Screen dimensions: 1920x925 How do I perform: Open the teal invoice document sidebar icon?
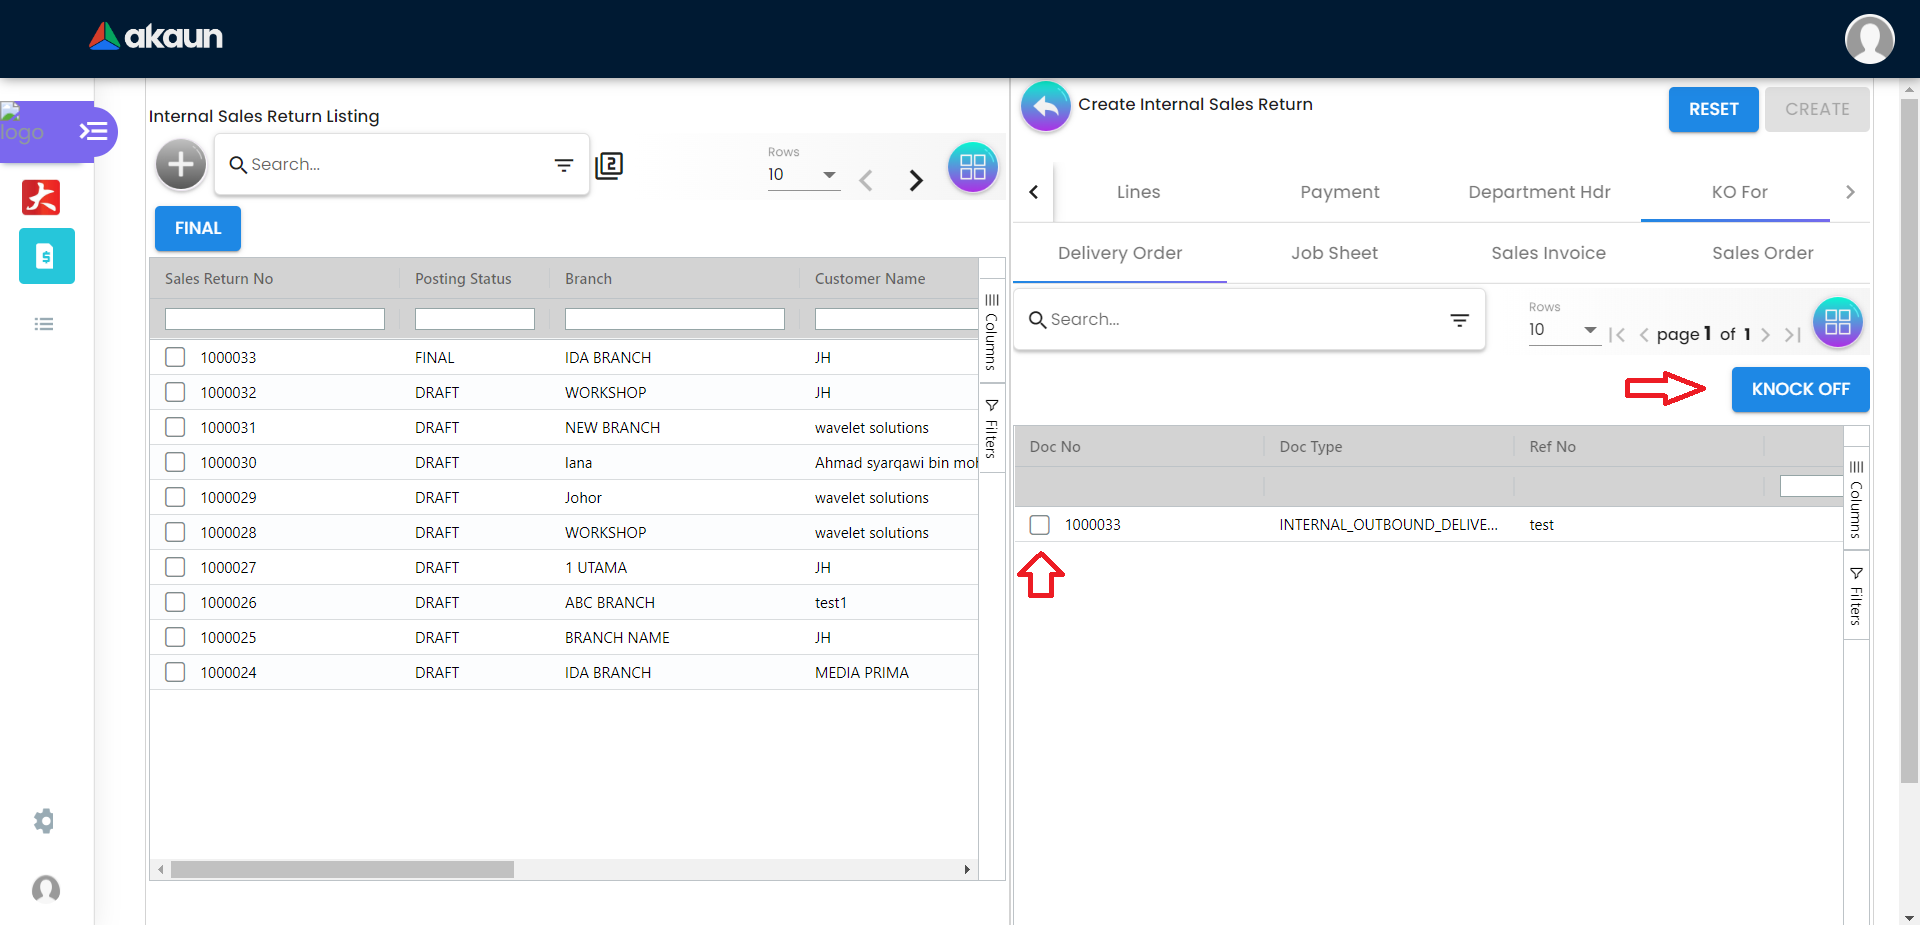tap(46, 256)
